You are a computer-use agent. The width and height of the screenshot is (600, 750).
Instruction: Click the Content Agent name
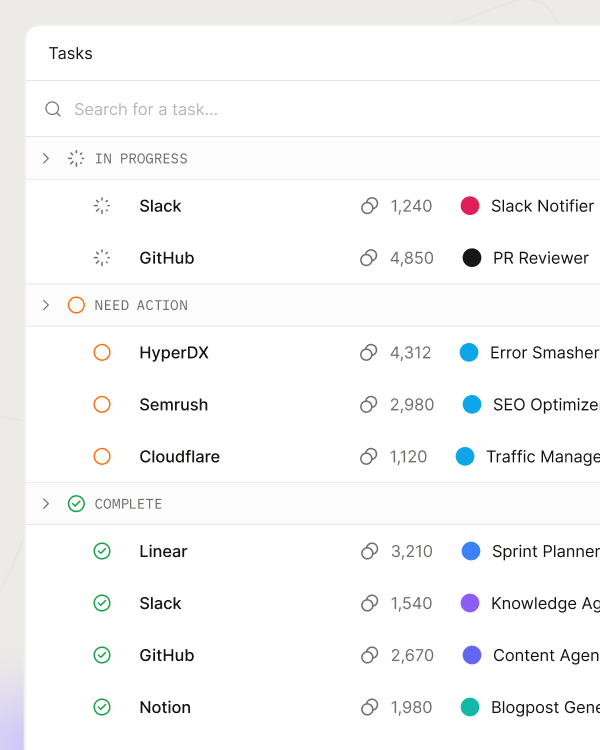pos(546,655)
